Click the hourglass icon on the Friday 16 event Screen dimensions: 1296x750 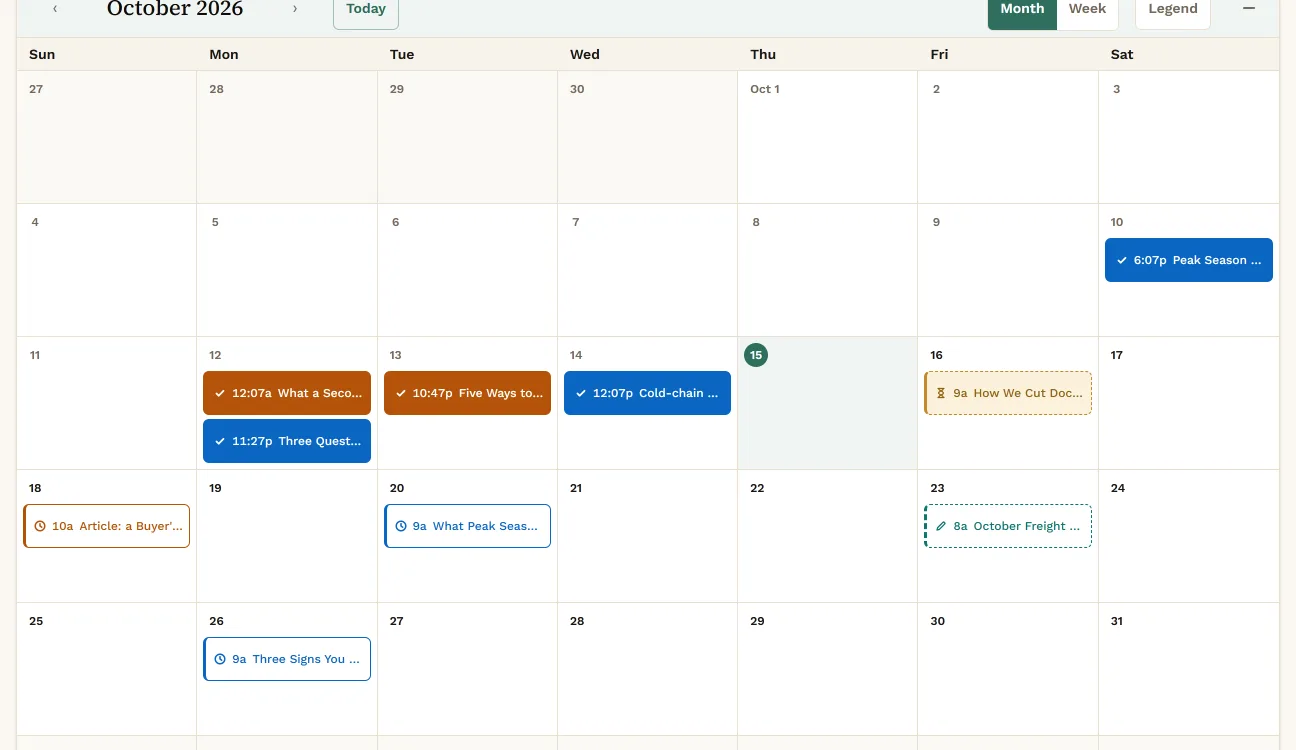pyautogui.click(x=940, y=394)
